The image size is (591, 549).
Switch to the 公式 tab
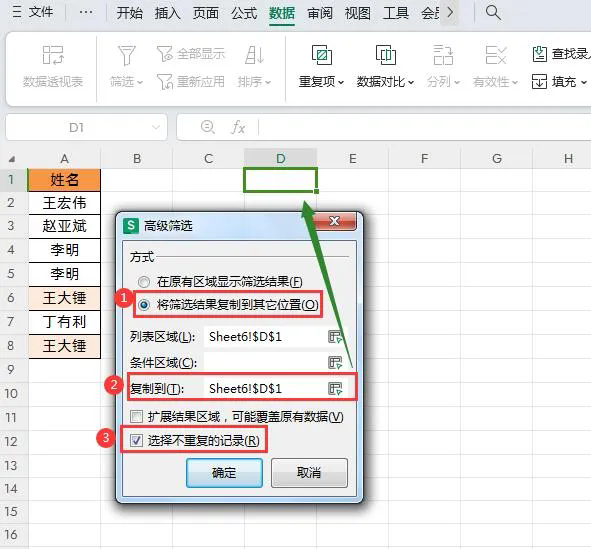[x=244, y=13]
